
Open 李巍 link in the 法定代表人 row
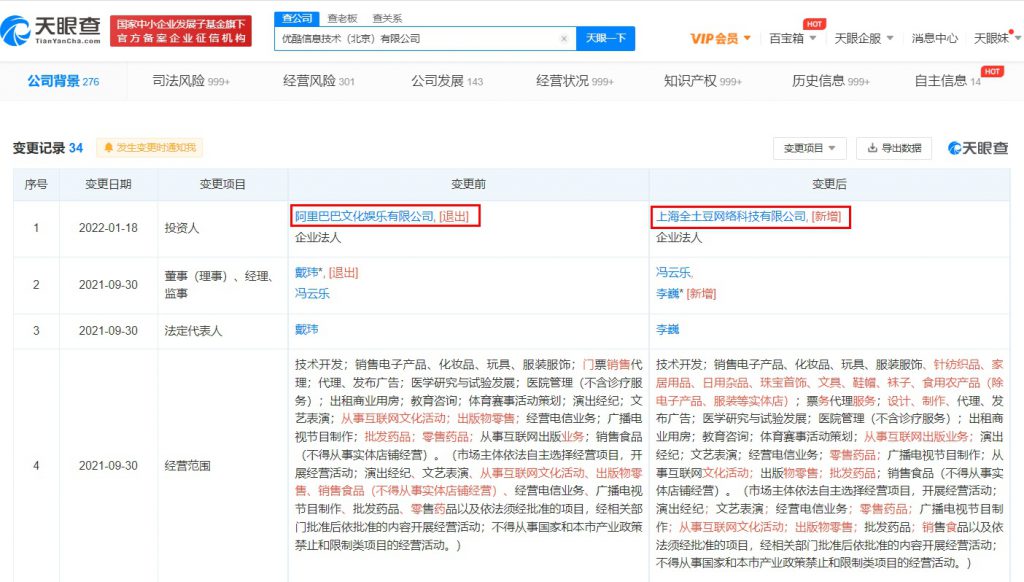667,330
